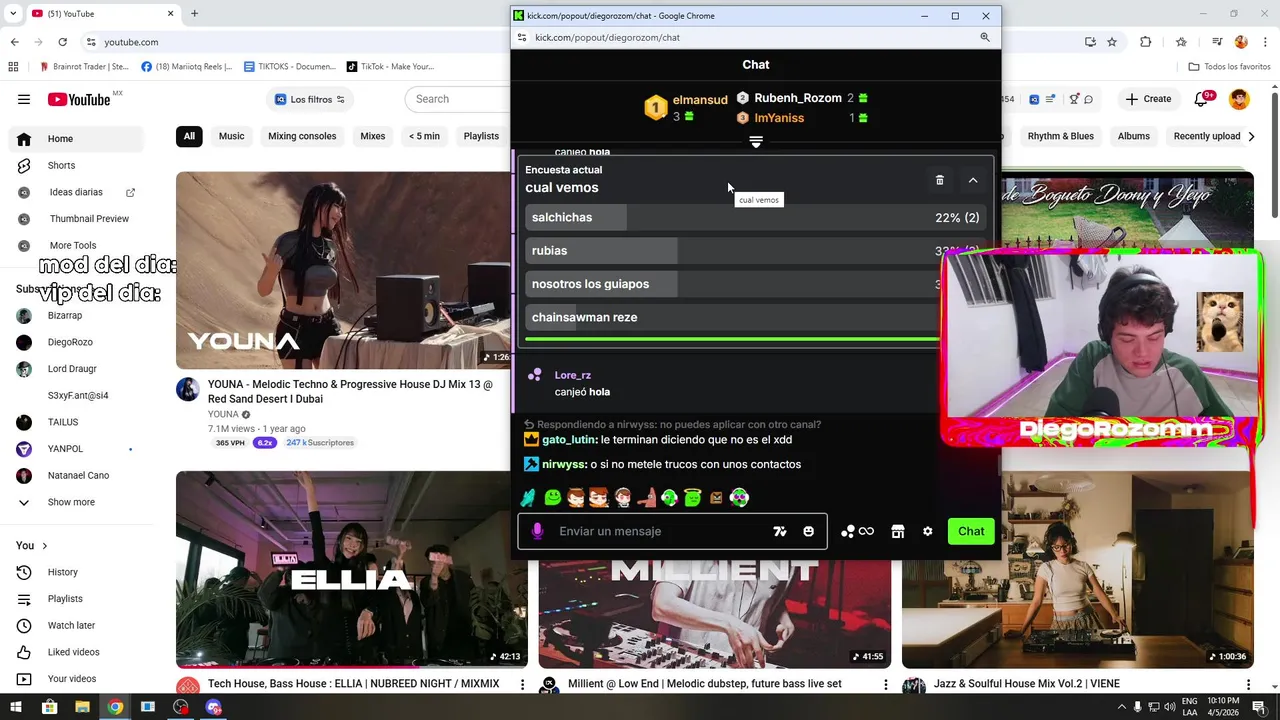Open YOUNA Melodic Techno video thumbnail
Viewport: 1280px width, 720px height.
[343, 270]
